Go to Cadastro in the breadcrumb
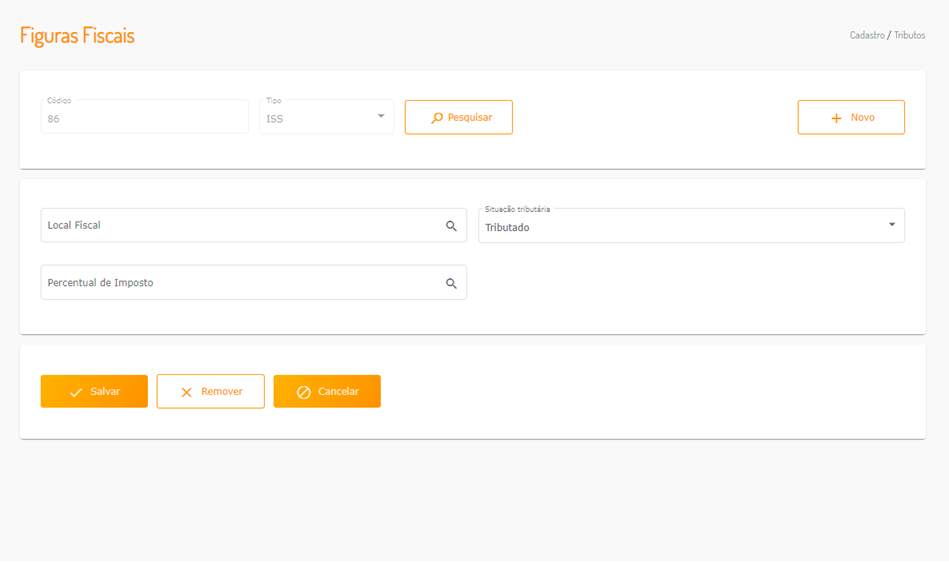949x562 pixels. (867, 35)
